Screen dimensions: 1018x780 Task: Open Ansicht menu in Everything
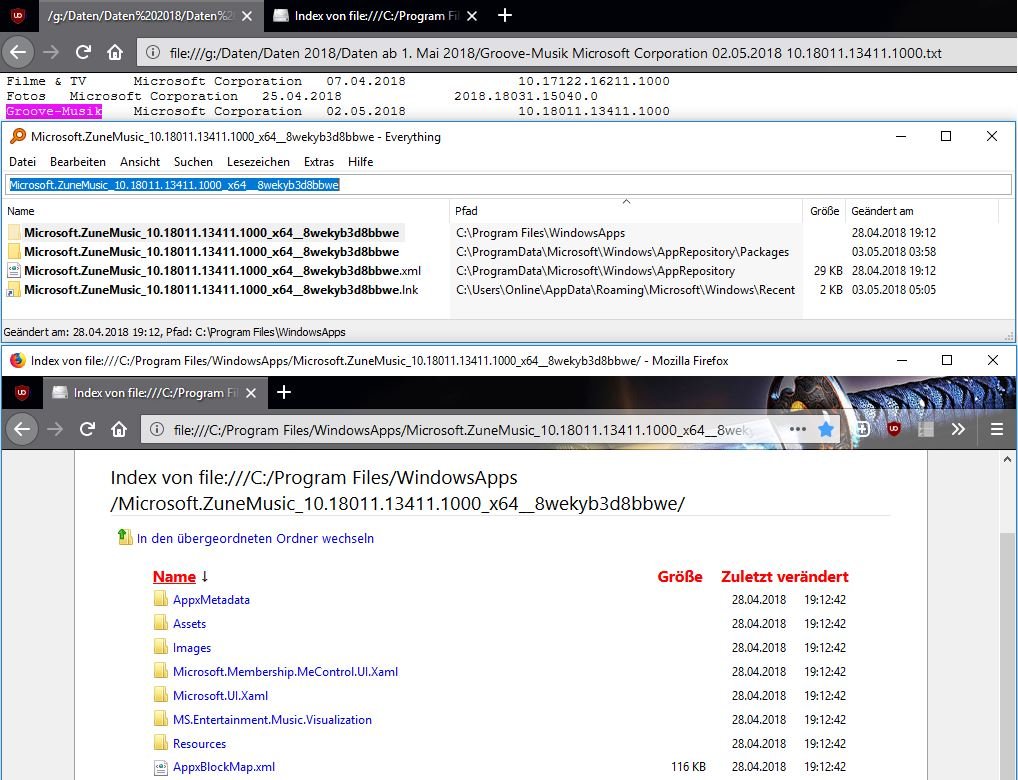(140, 162)
